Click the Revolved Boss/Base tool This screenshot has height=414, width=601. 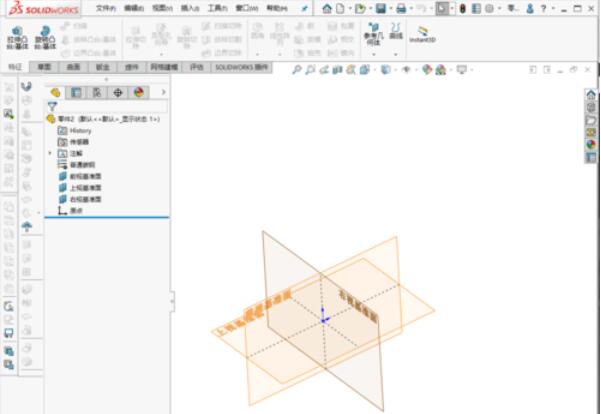[45, 38]
